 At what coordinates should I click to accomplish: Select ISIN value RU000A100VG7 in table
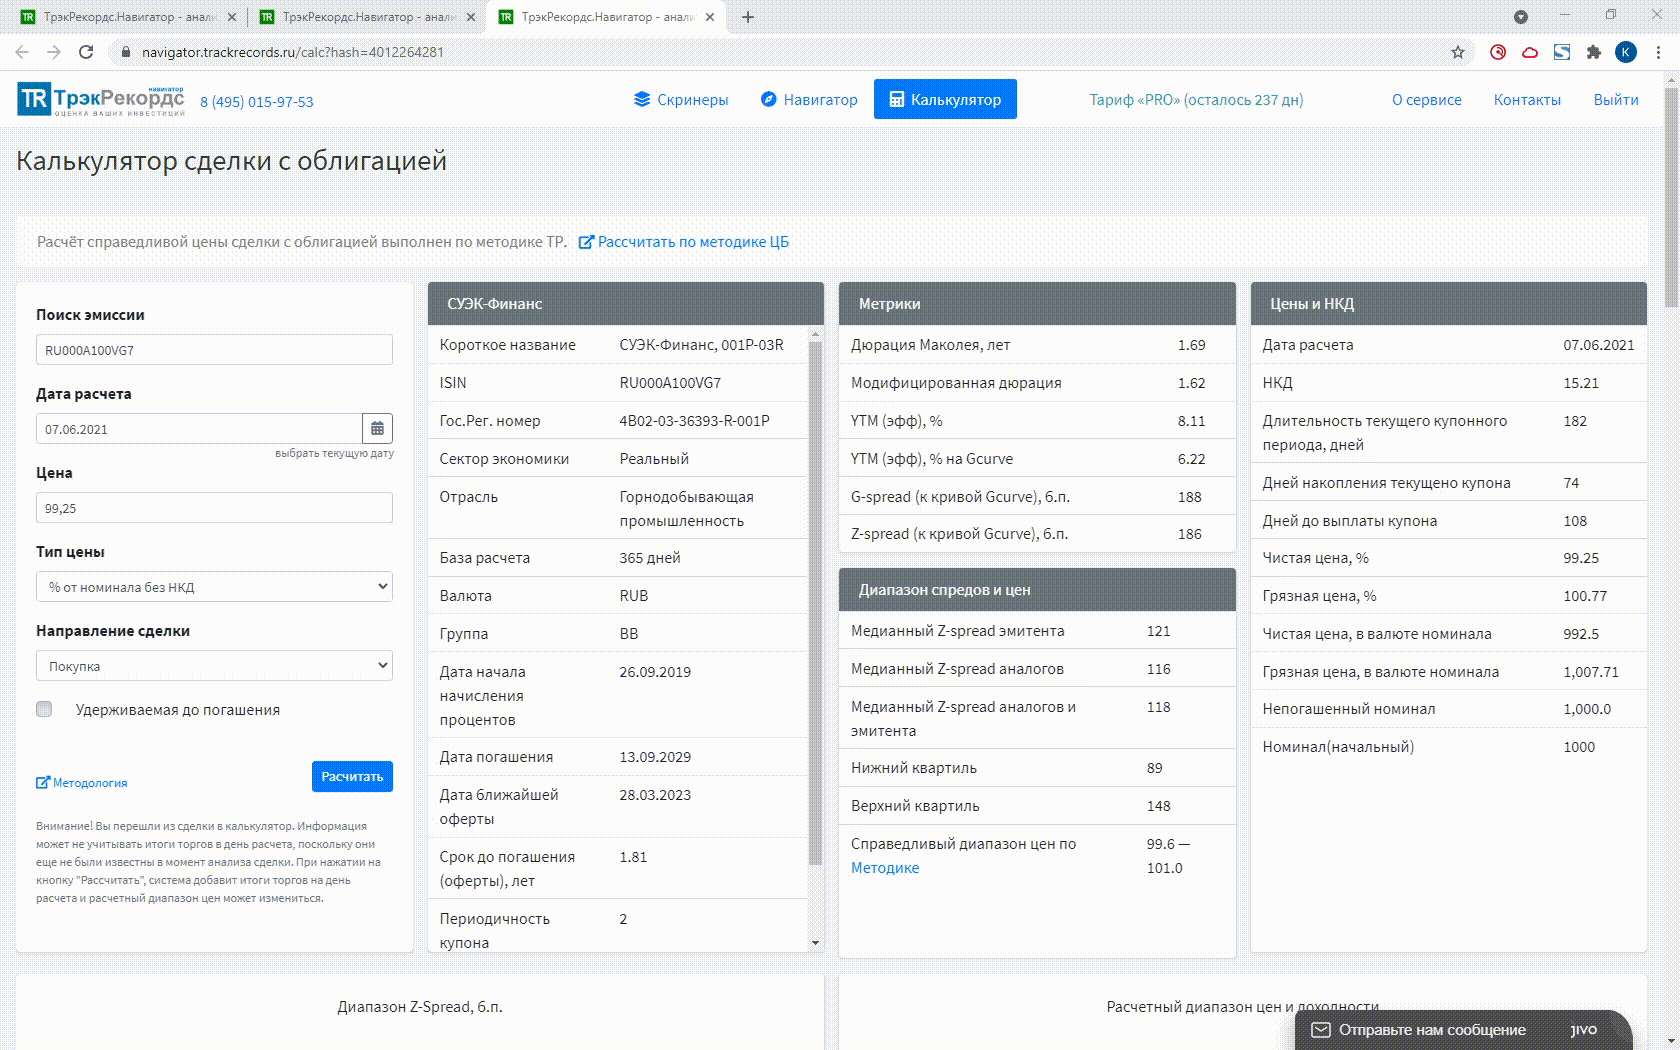[x=670, y=383]
